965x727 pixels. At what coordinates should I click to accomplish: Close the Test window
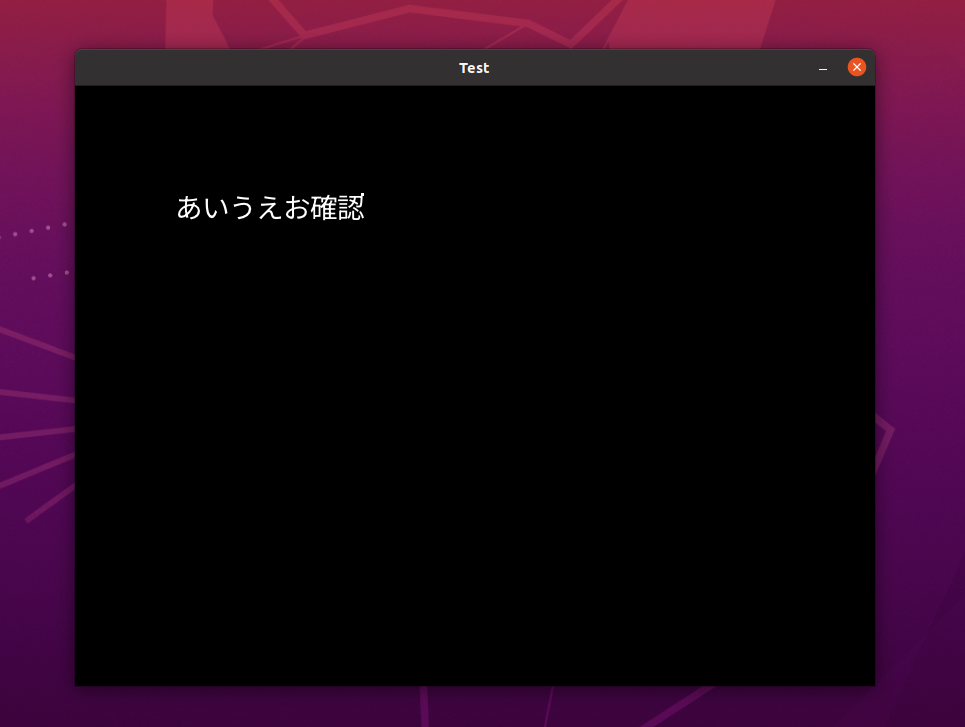click(856, 67)
